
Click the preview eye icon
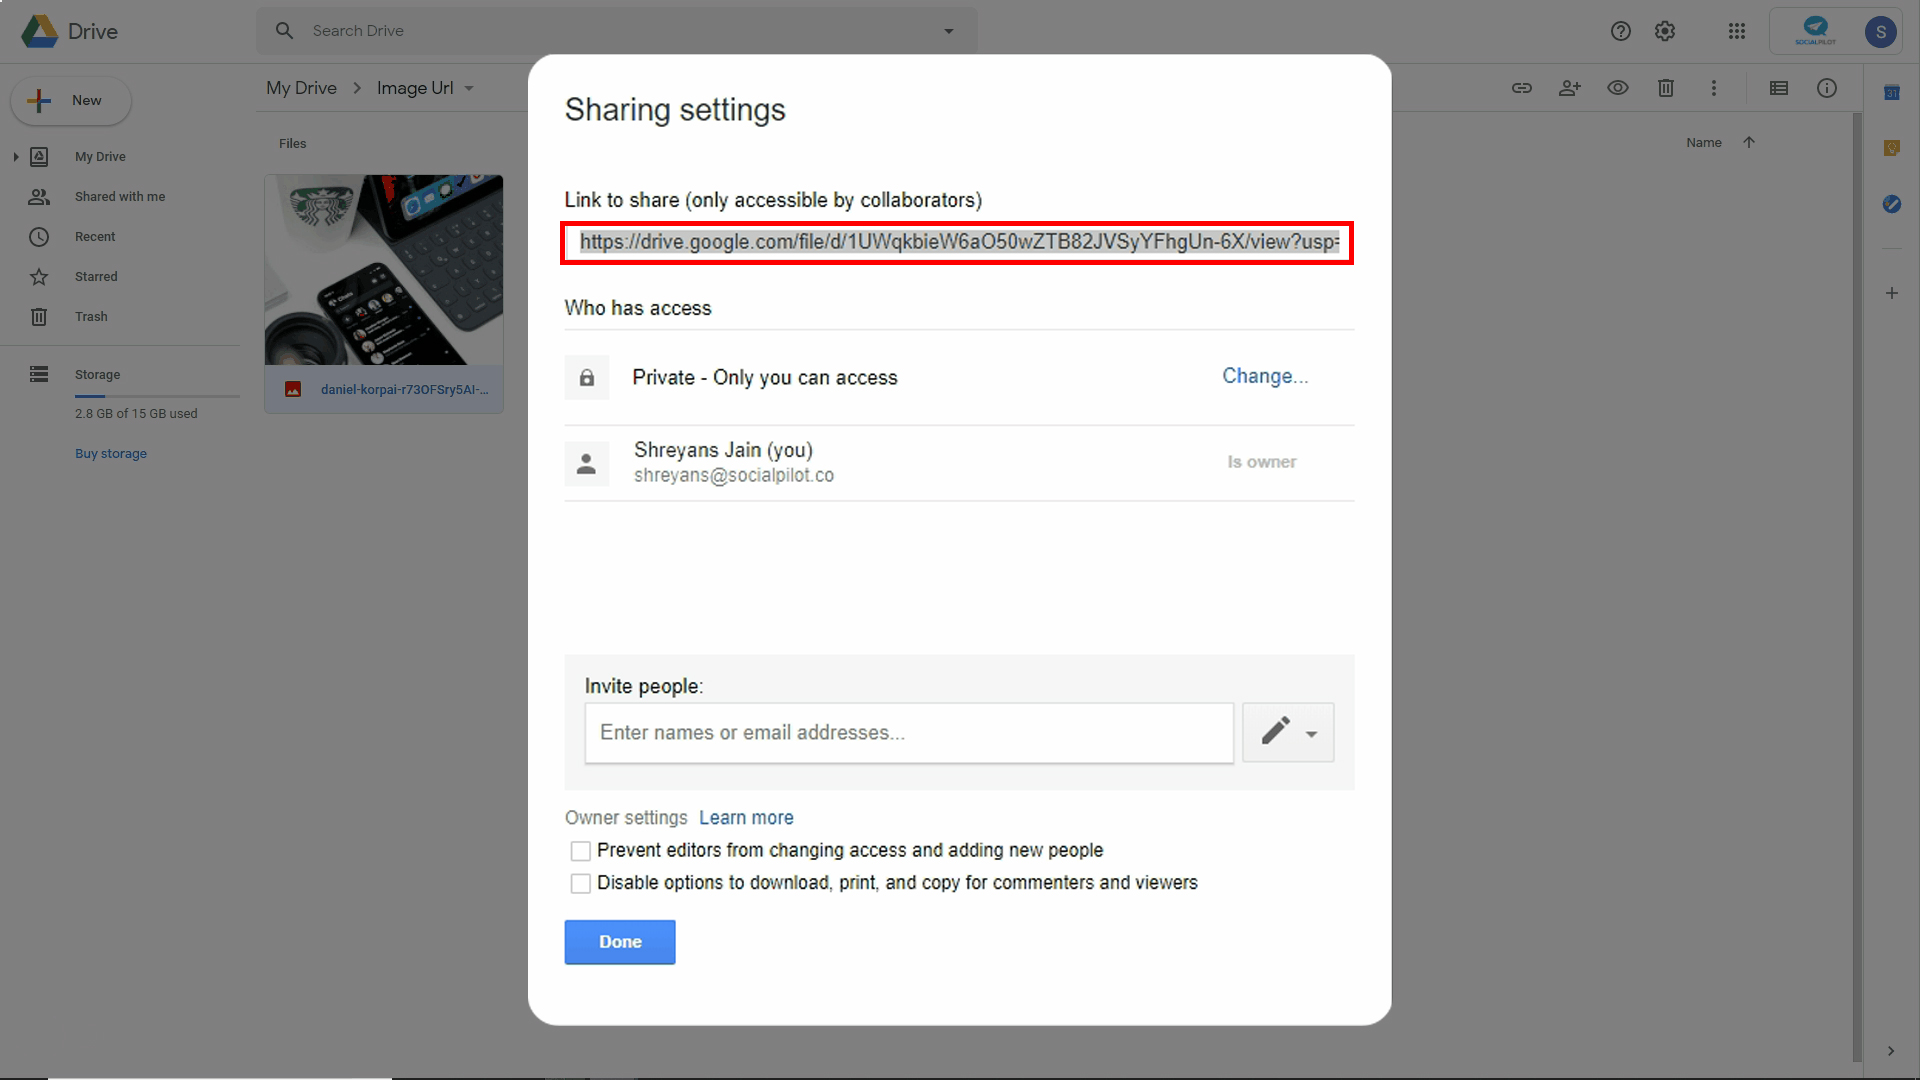point(1617,88)
